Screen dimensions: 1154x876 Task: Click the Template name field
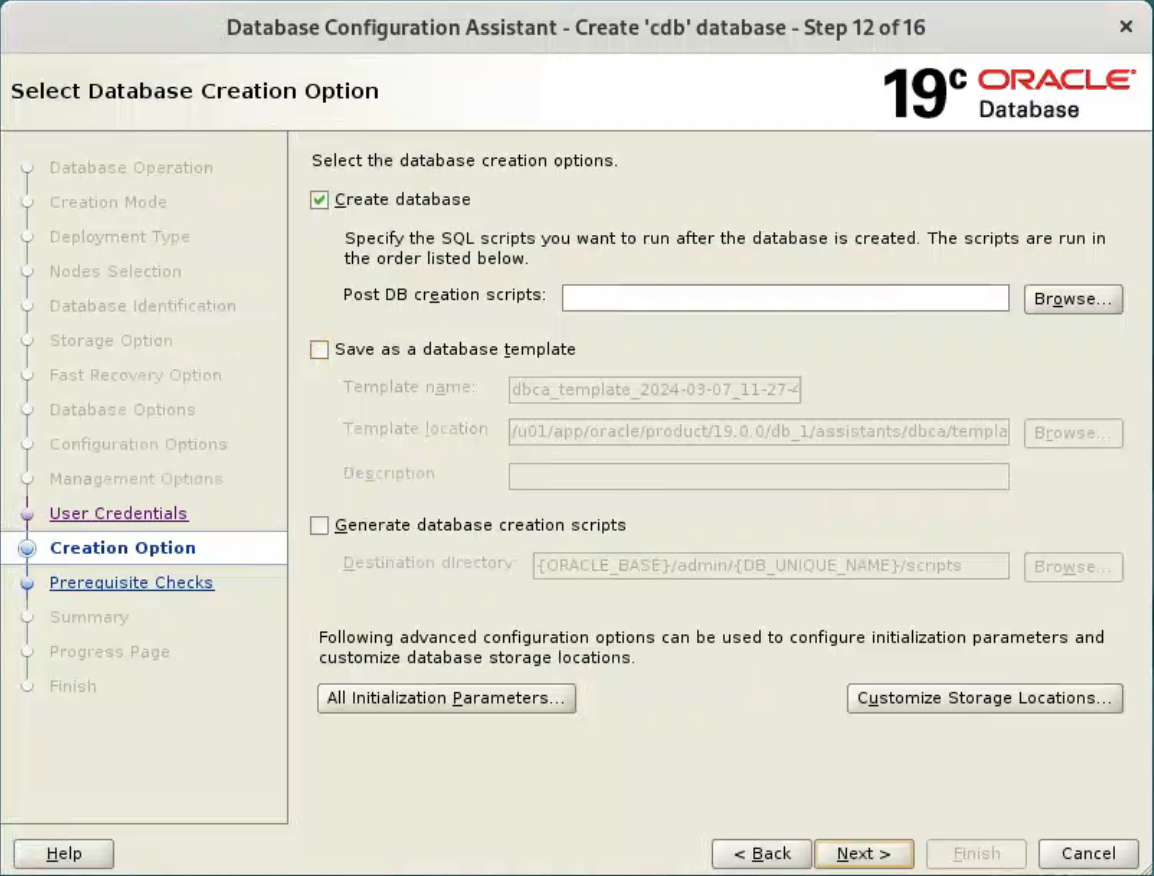(654, 389)
